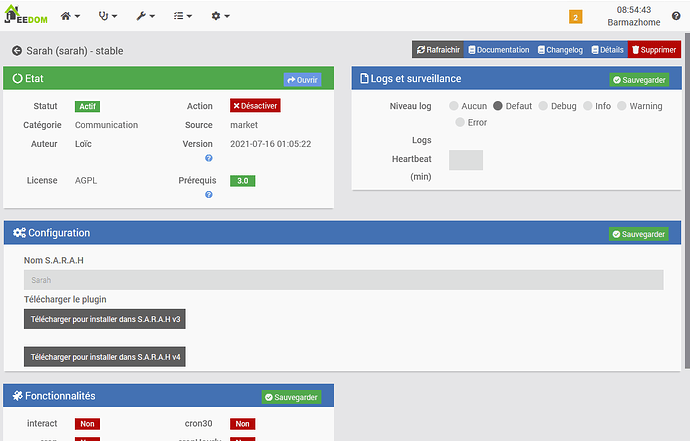Open plugin Détails
690x441 pixels.
[x=607, y=50]
